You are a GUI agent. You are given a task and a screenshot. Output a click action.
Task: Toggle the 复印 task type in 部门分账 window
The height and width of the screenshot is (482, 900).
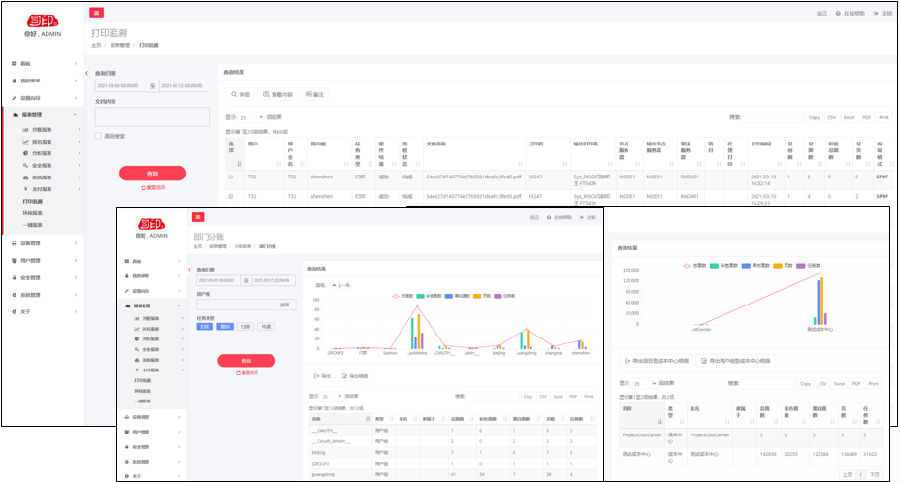coord(225,326)
